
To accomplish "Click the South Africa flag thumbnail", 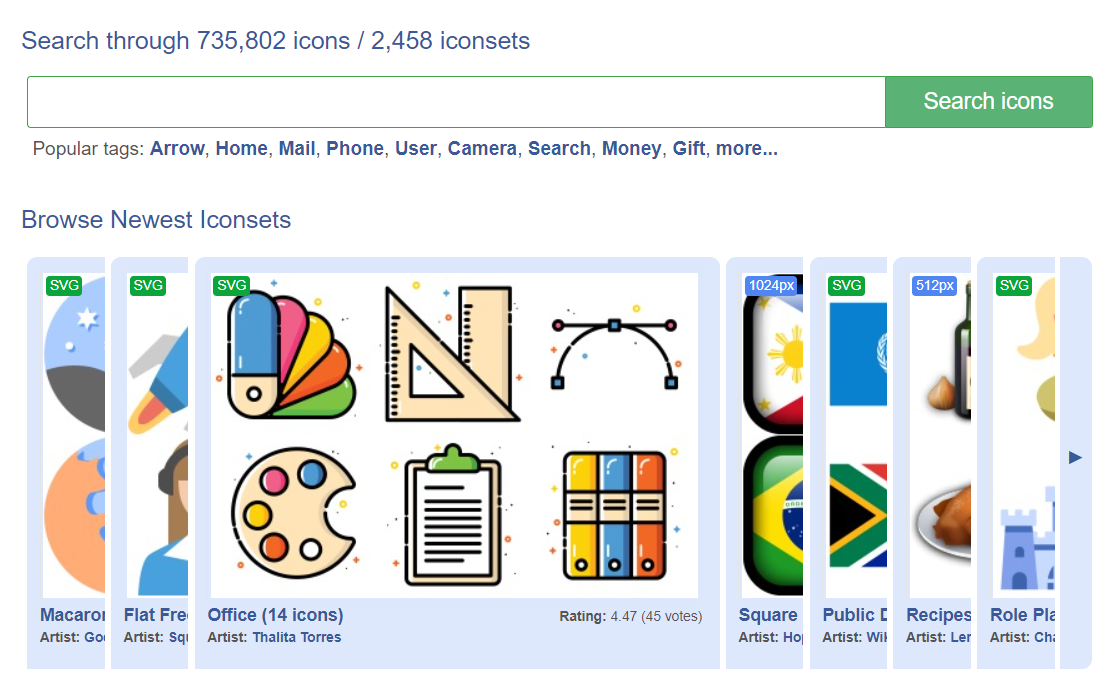I will [x=858, y=515].
